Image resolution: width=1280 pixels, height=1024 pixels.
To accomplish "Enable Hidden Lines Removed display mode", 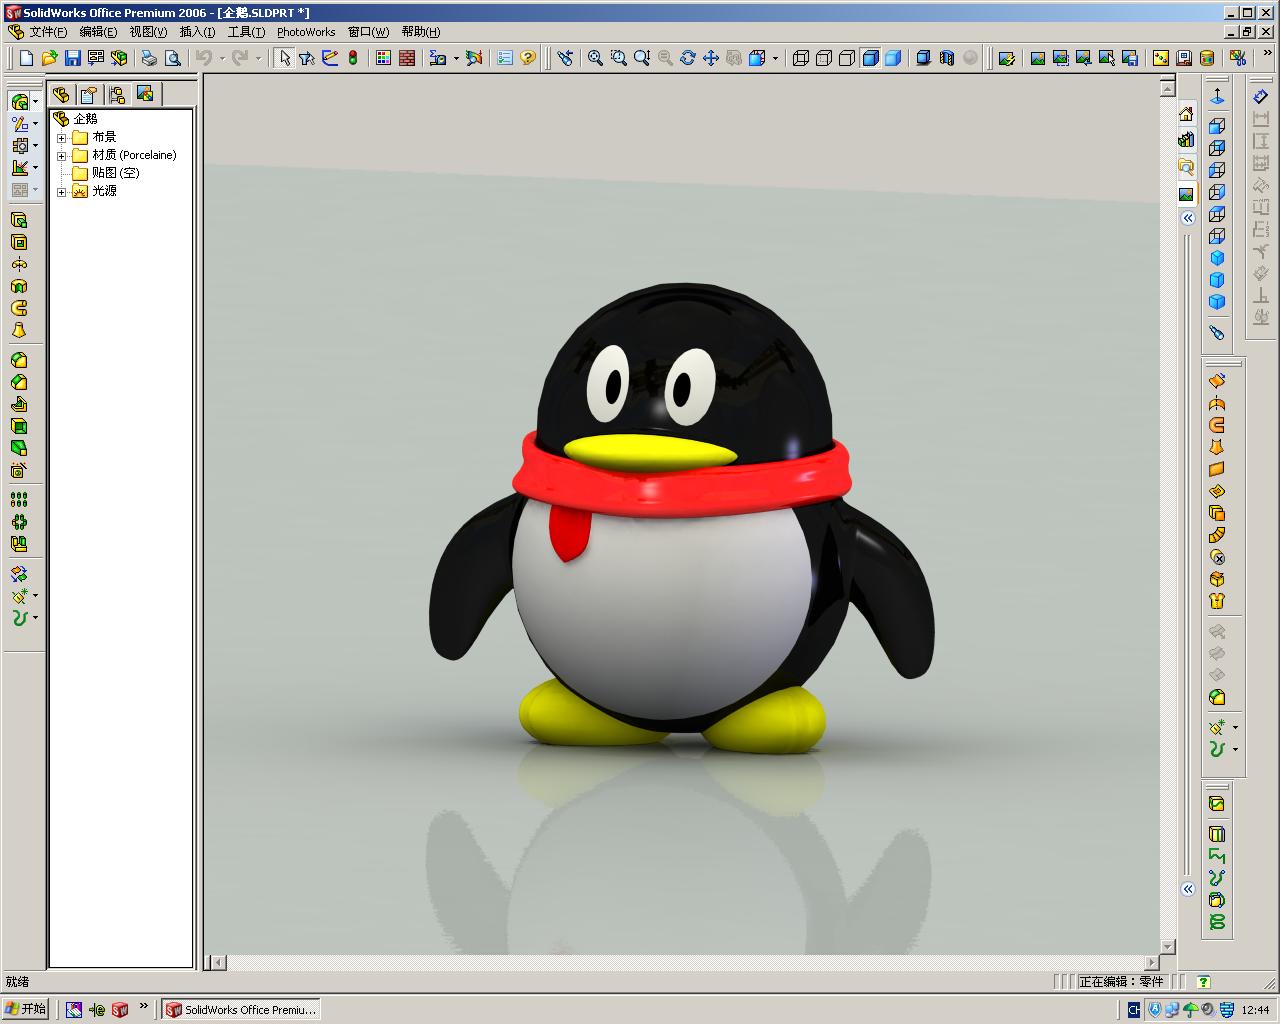I will pyautogui.click(x=847, y=58).
